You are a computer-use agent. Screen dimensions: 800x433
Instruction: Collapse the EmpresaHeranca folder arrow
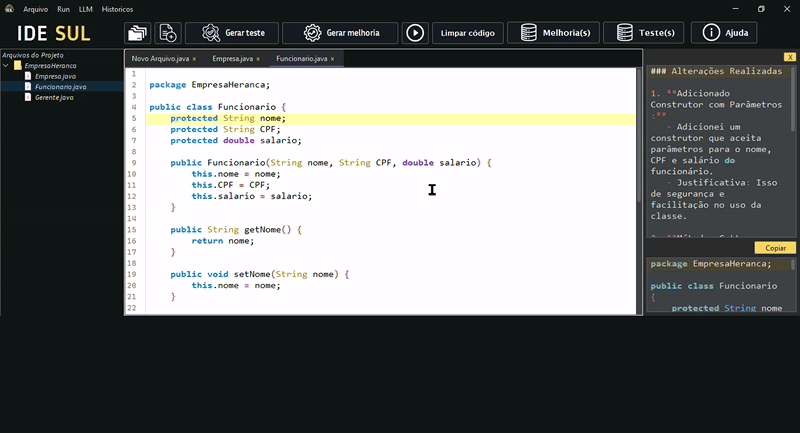click(6, 66)
